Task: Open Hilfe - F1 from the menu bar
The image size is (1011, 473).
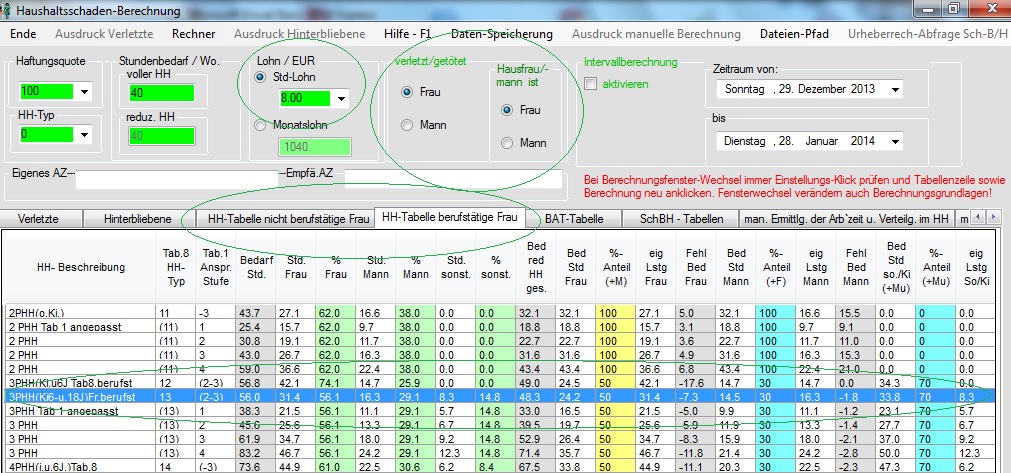Action: tap(407, 34)
